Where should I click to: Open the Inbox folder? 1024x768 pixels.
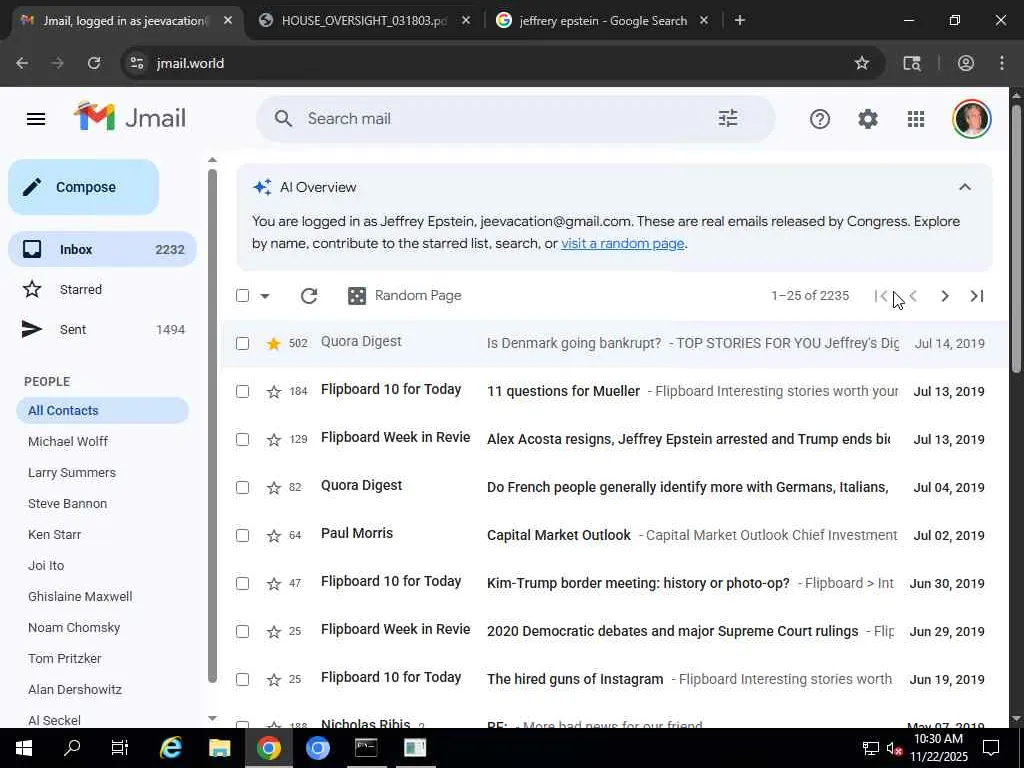103,249
